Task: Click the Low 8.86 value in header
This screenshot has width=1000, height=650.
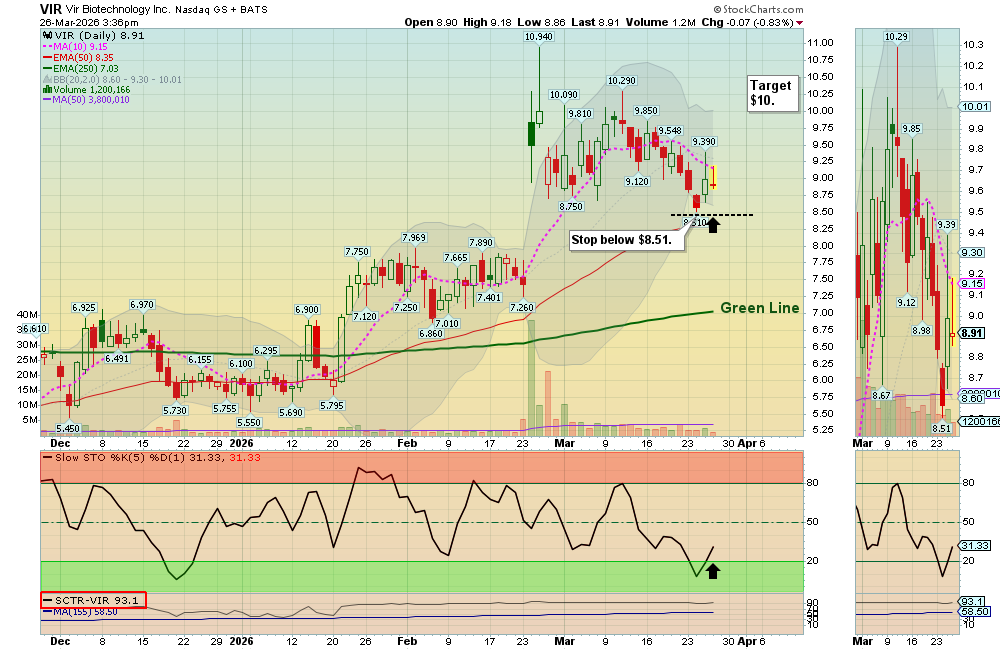Action: pyautogui.click(x=541, y=22)
